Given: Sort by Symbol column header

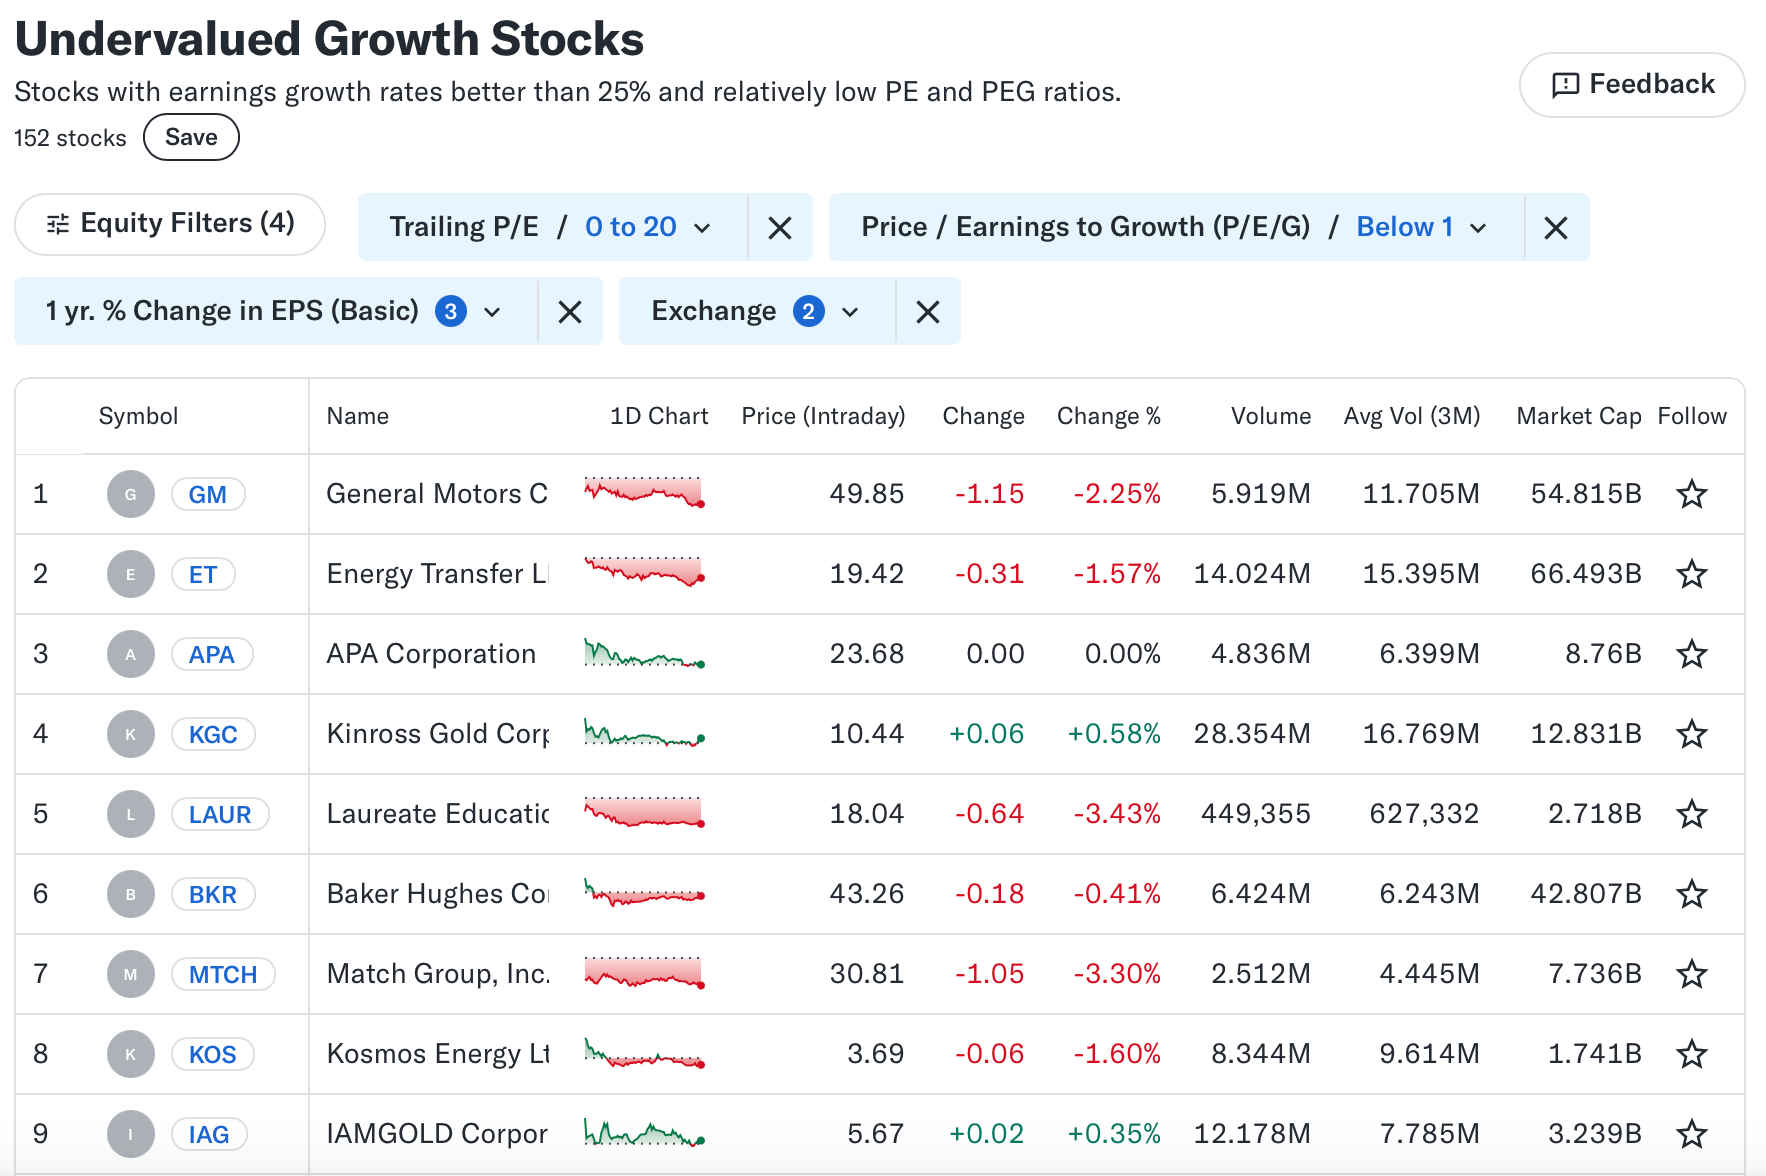Looking at the screenshot, I should click(x=138, y=416).
